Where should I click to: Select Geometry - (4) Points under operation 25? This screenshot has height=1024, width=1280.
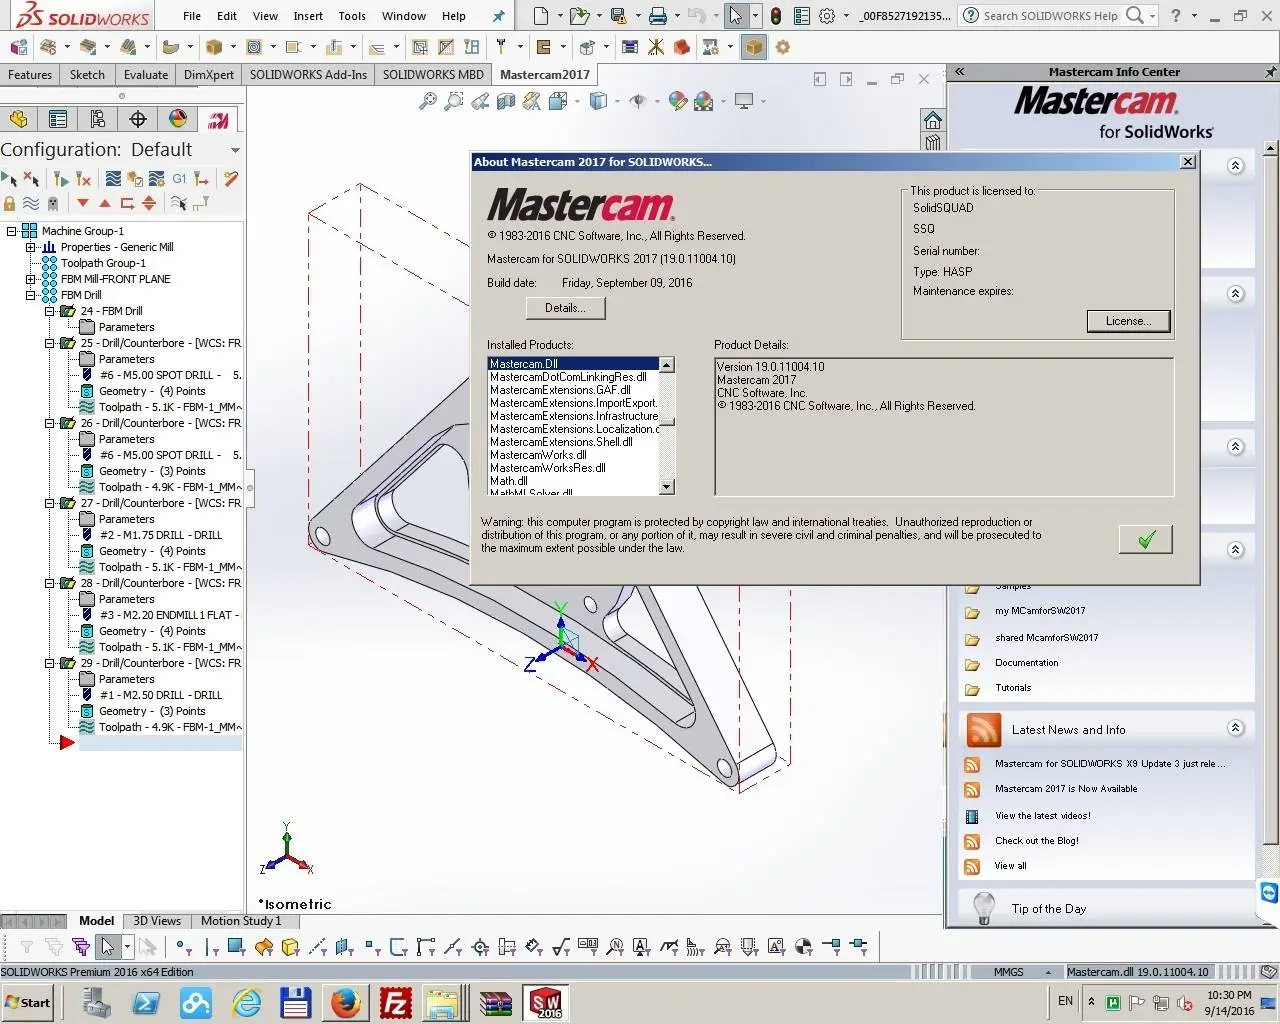(x=152, y=391)
